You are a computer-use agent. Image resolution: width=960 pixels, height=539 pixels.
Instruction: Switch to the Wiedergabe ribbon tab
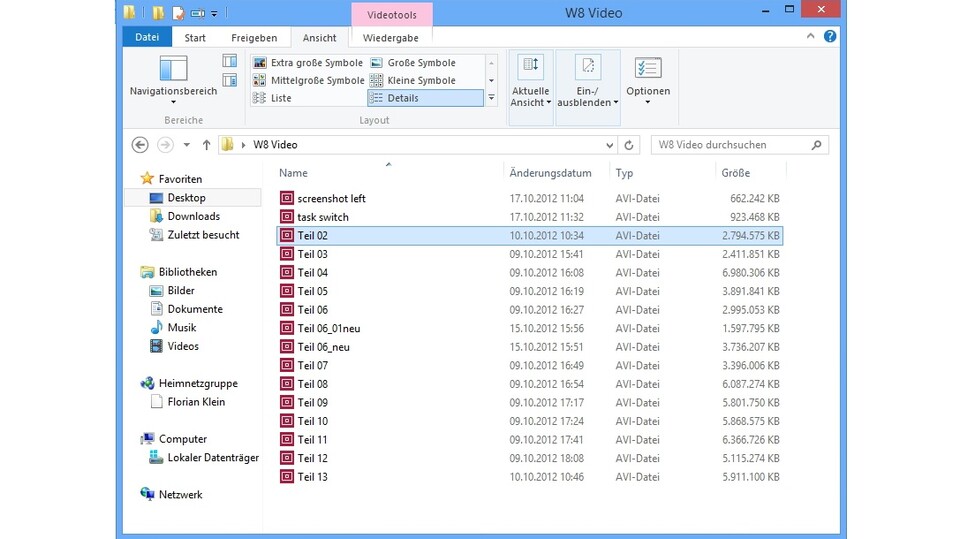[x=391, y=38]
